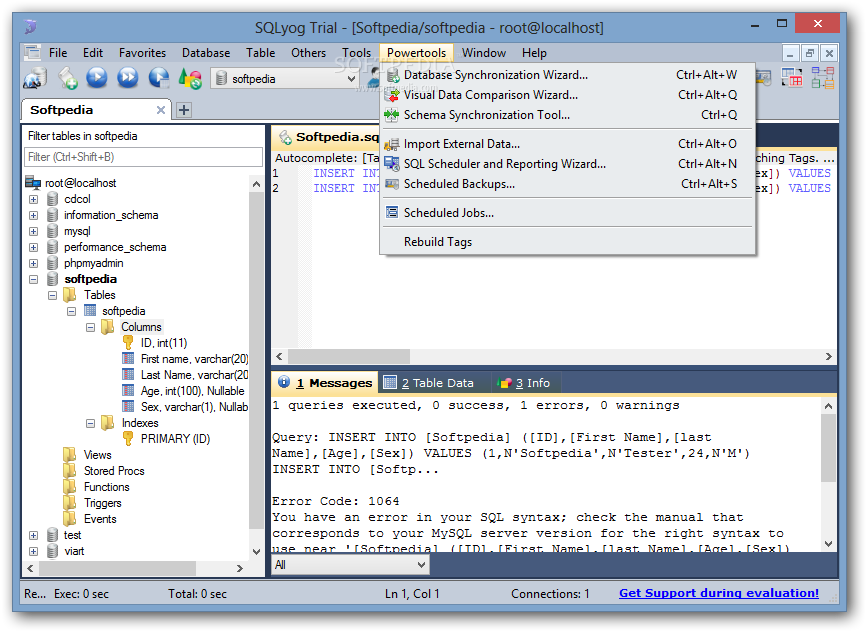
Task: Click the Age column table icon
Action: (128, 391)
